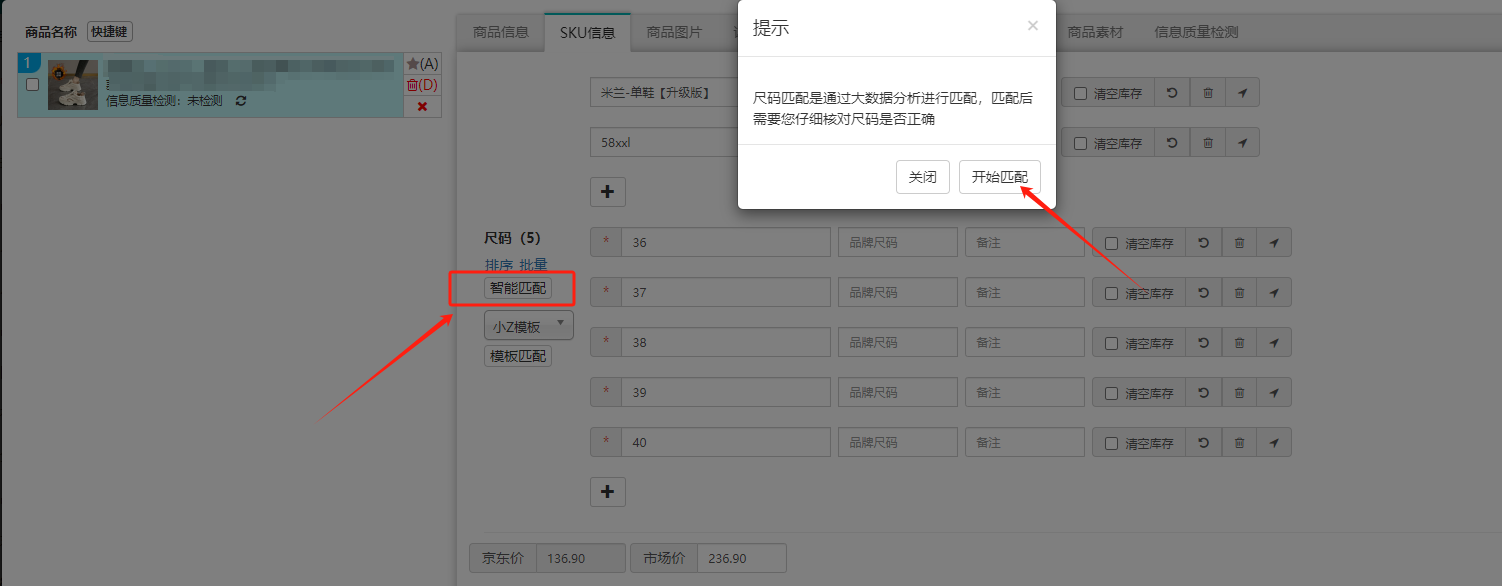The image size is (1502, 586).
Task: Close the 提示 dialog with the × icon
Action: pos(1033,26)
